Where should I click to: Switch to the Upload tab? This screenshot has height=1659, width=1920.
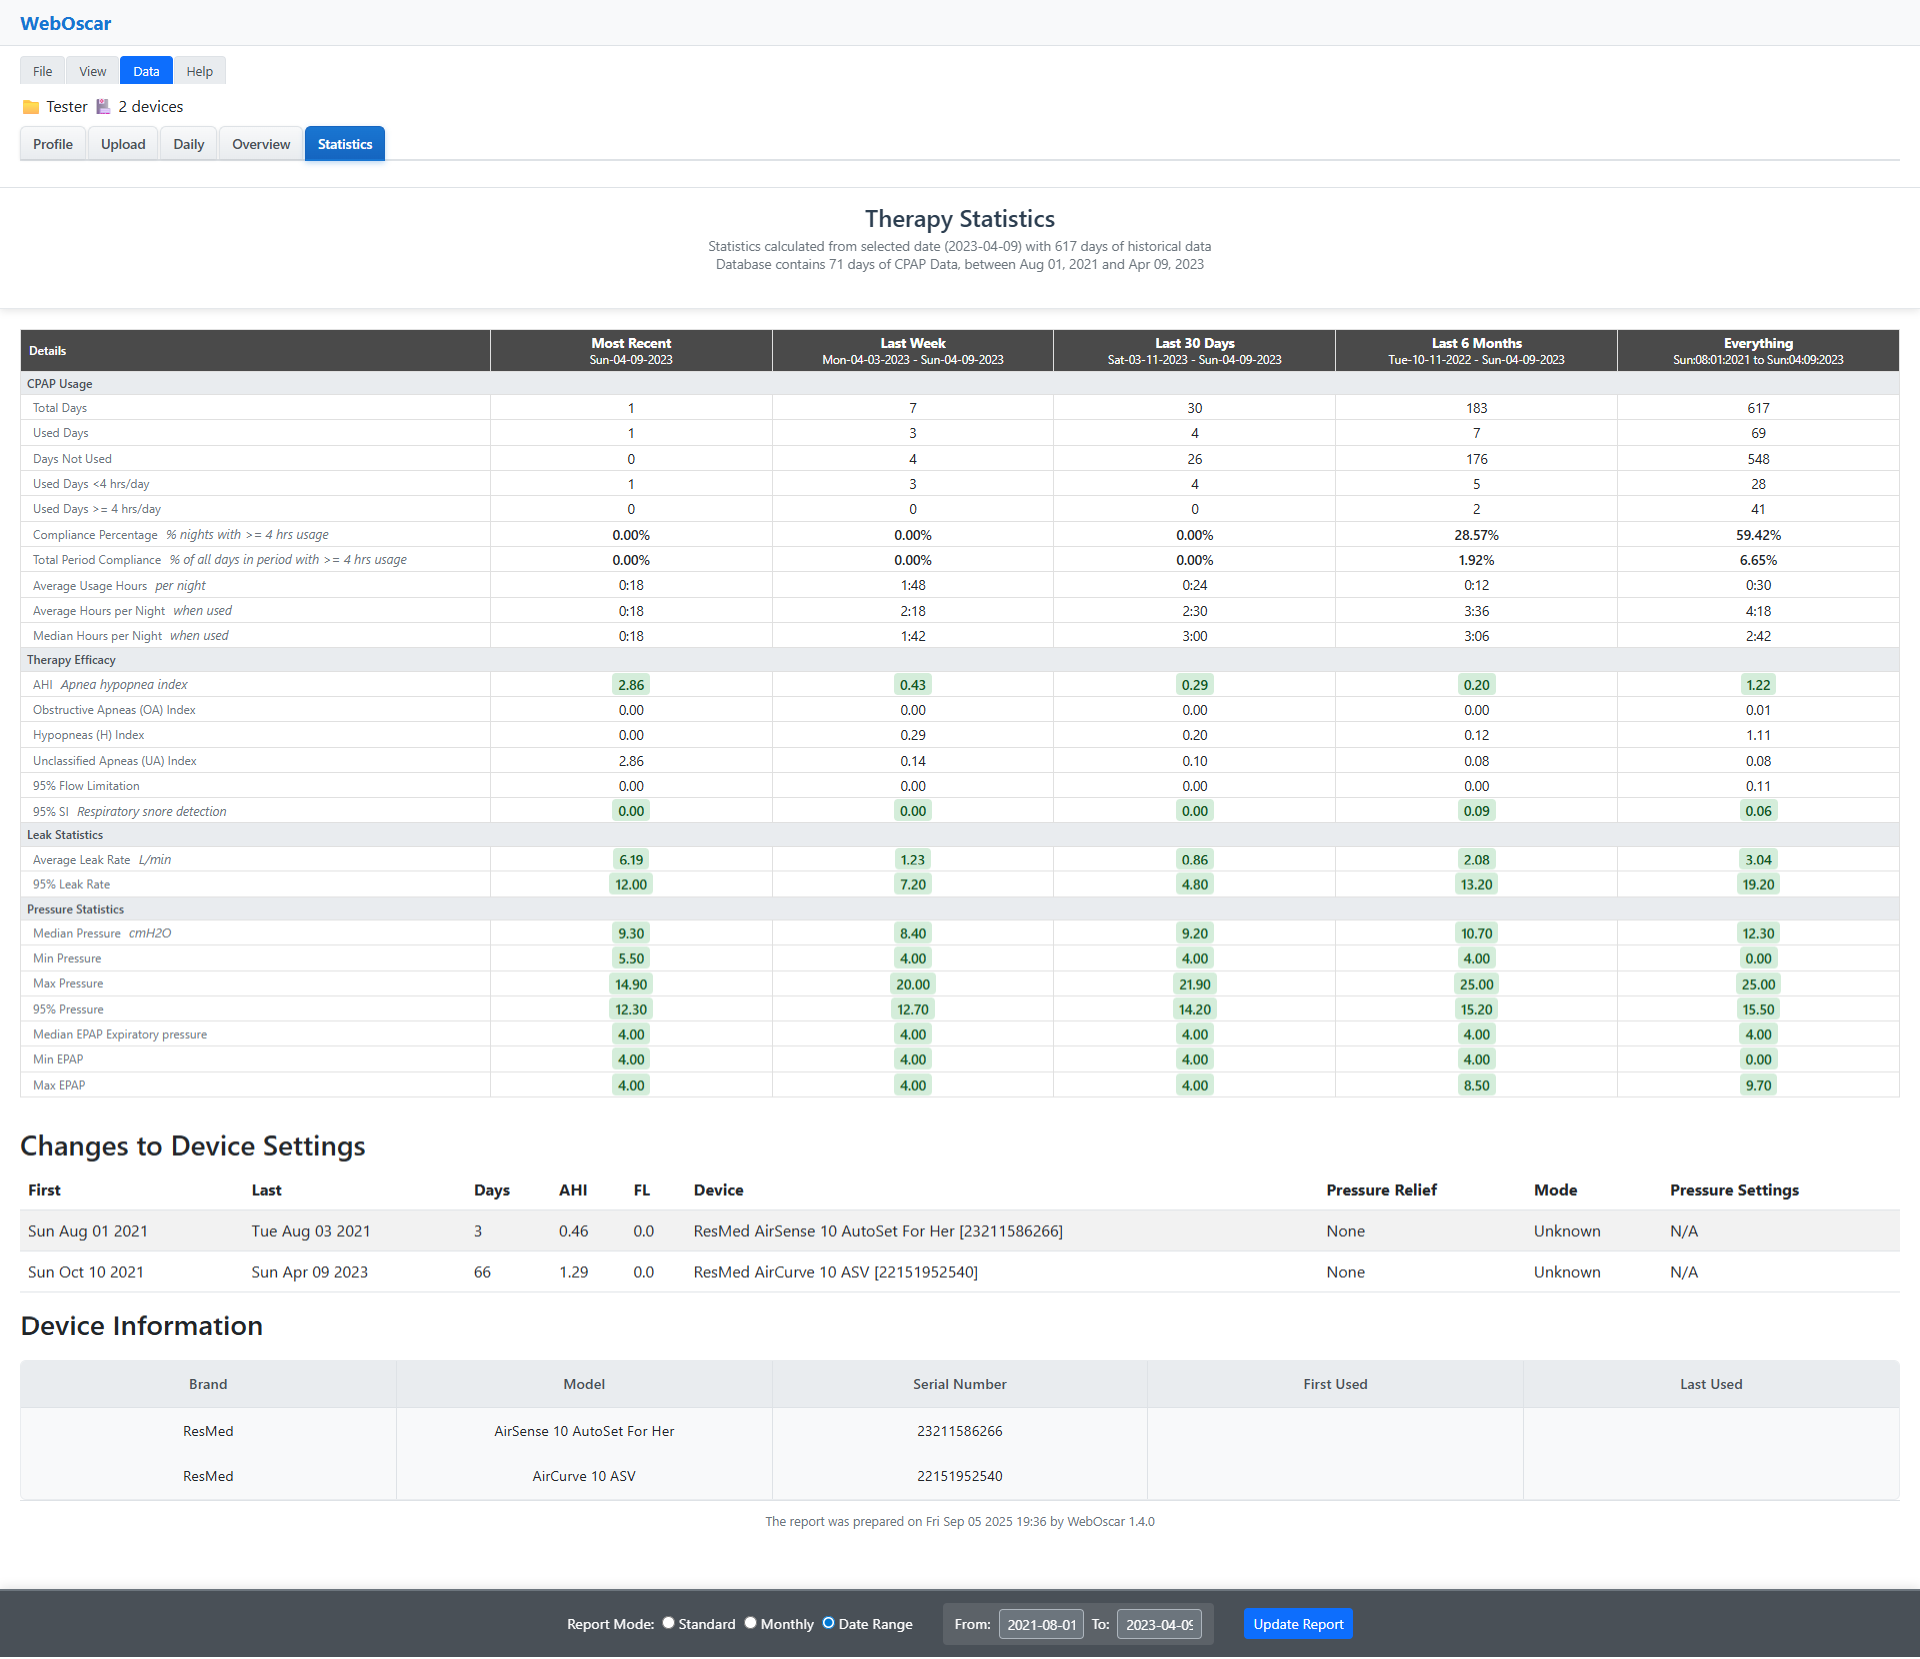[123, 144]
